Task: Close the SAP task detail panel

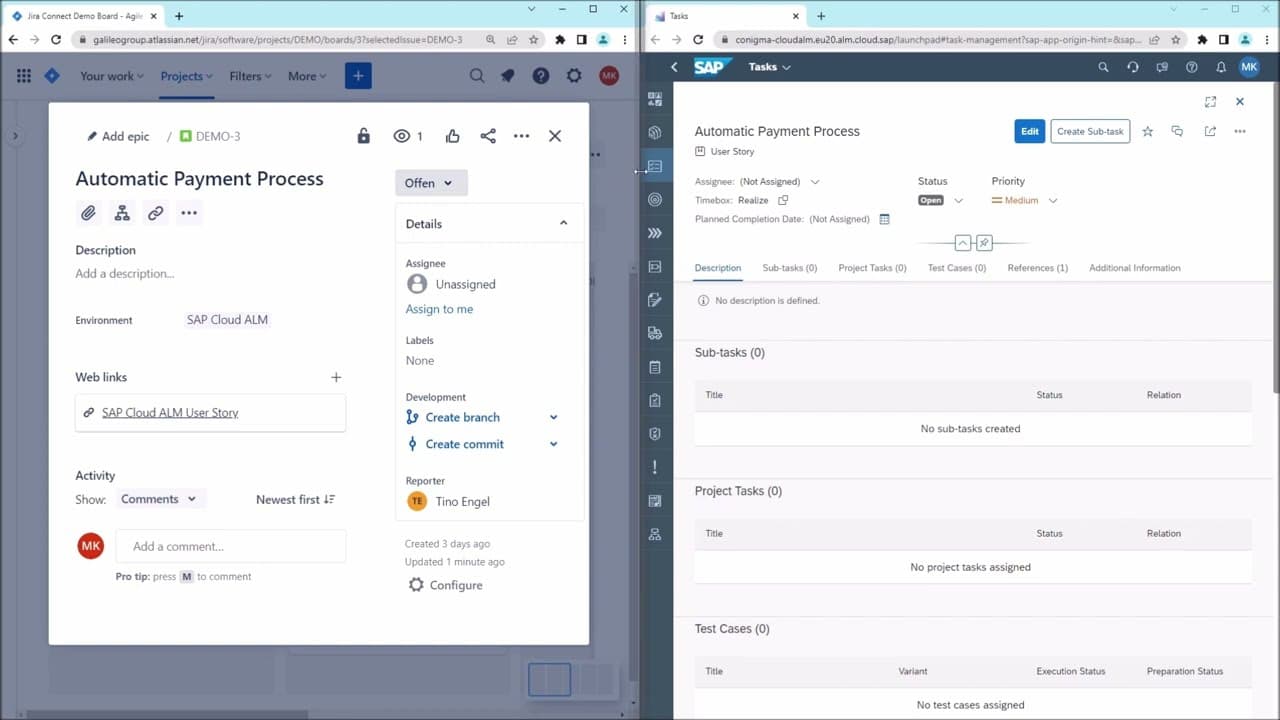Action: pos(1240,101)
